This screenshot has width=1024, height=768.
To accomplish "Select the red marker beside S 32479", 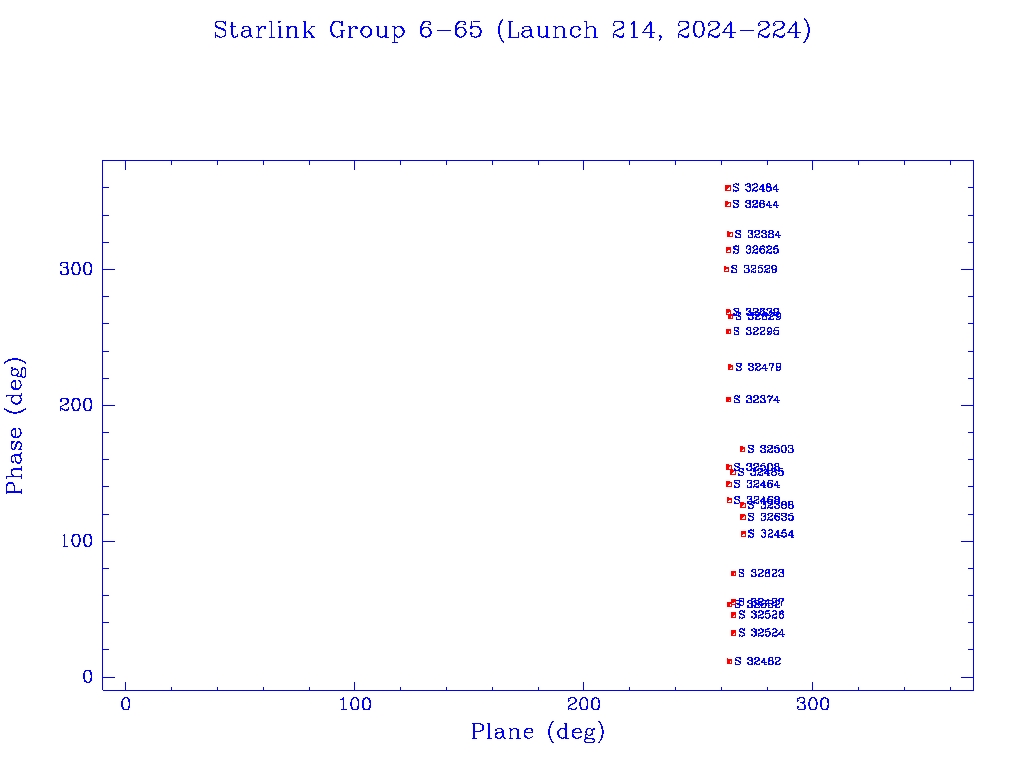I will 730,367.
